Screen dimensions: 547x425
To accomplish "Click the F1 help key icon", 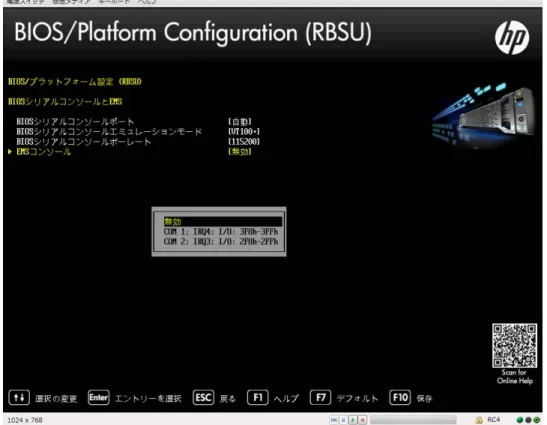I will click(257, 397).
